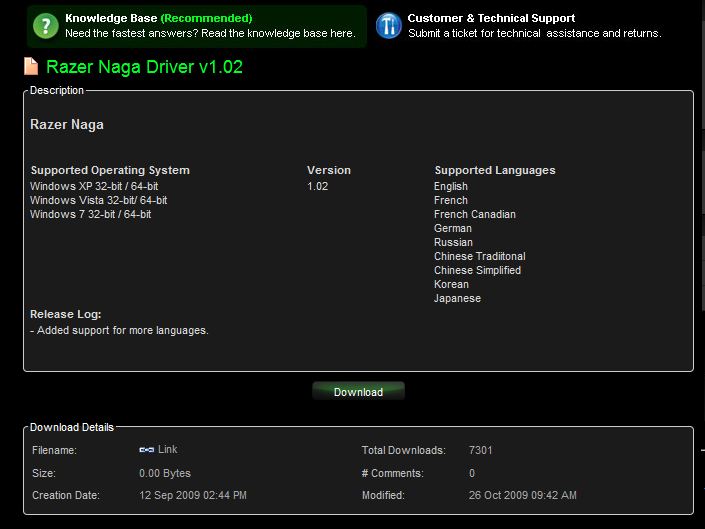Click 'Japanese' in supported languages
The width and height of the screenshot is (705, 529).
click(x=457, y=298)
